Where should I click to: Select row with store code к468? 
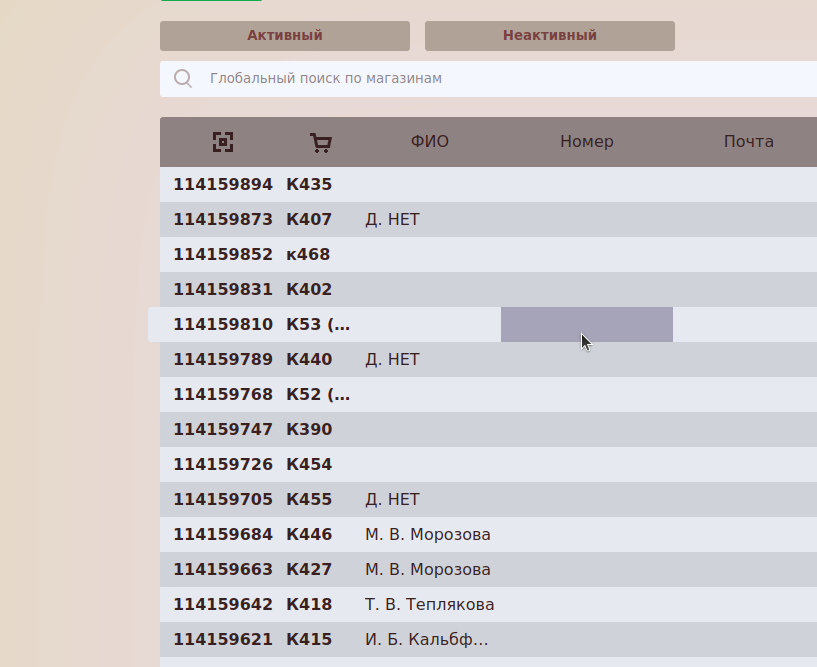[x=308, y=255]
